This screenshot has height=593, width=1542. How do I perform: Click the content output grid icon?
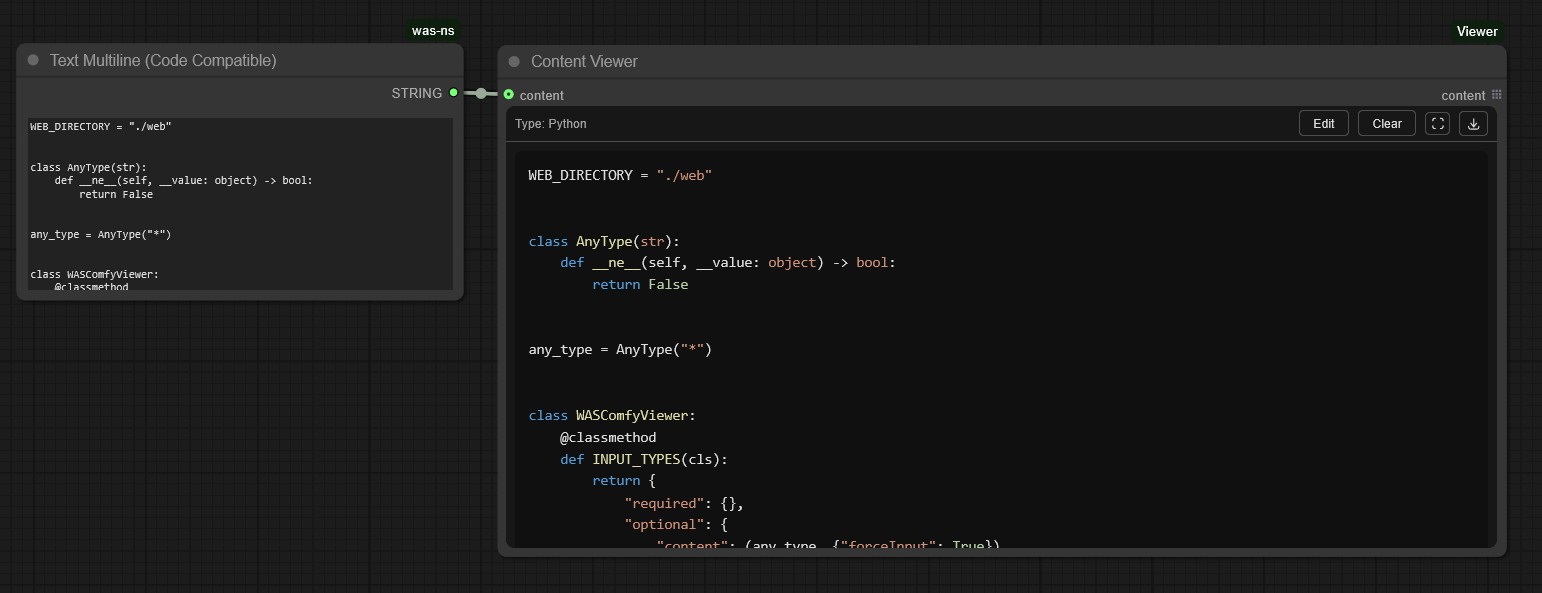(x=1496, y=94)
